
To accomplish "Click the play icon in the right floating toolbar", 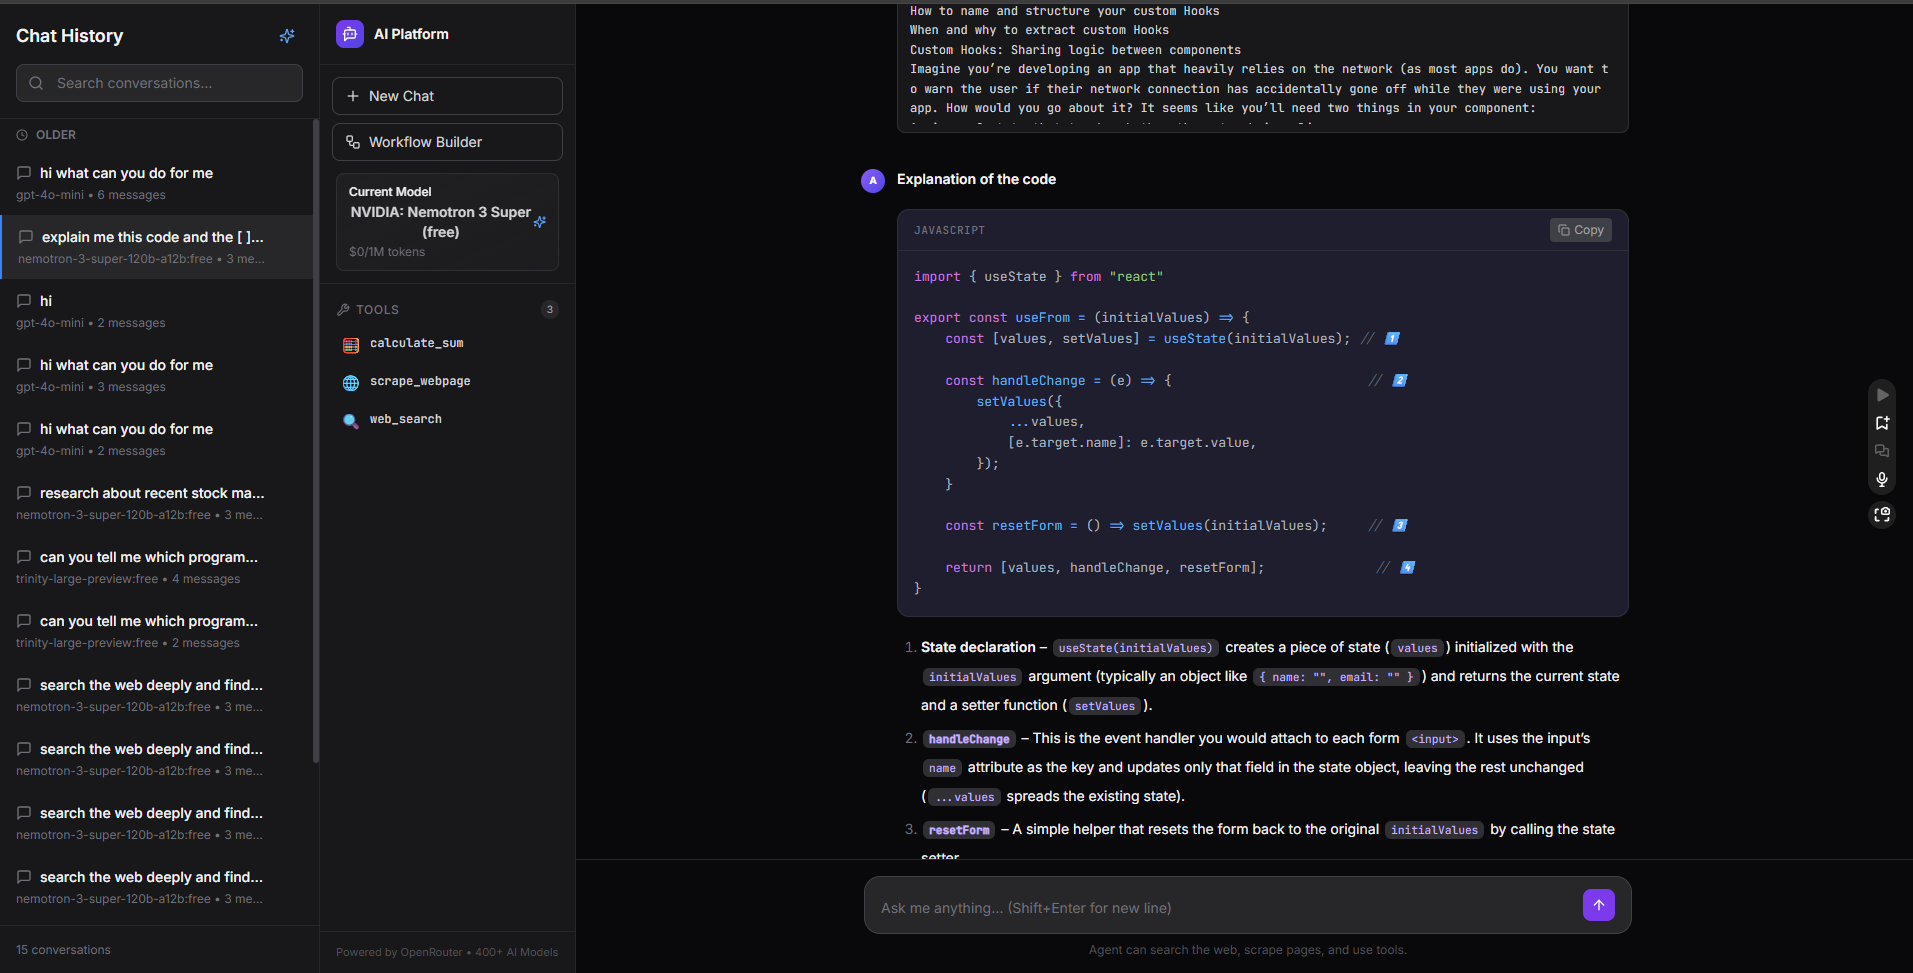I will coord(1882,395).
